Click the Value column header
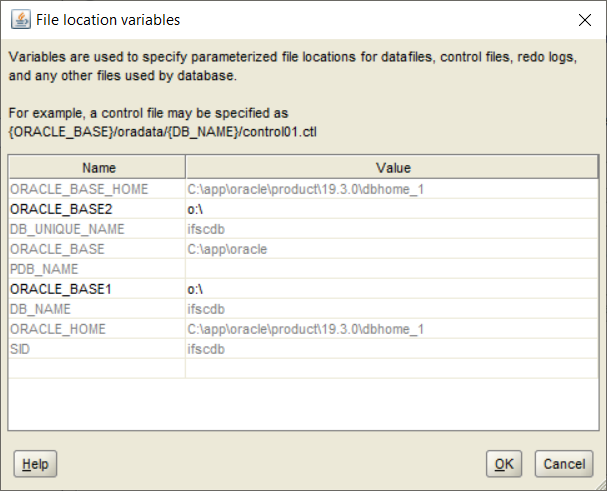Viewport: 607px width, 491px height. [x=393, y=168]
